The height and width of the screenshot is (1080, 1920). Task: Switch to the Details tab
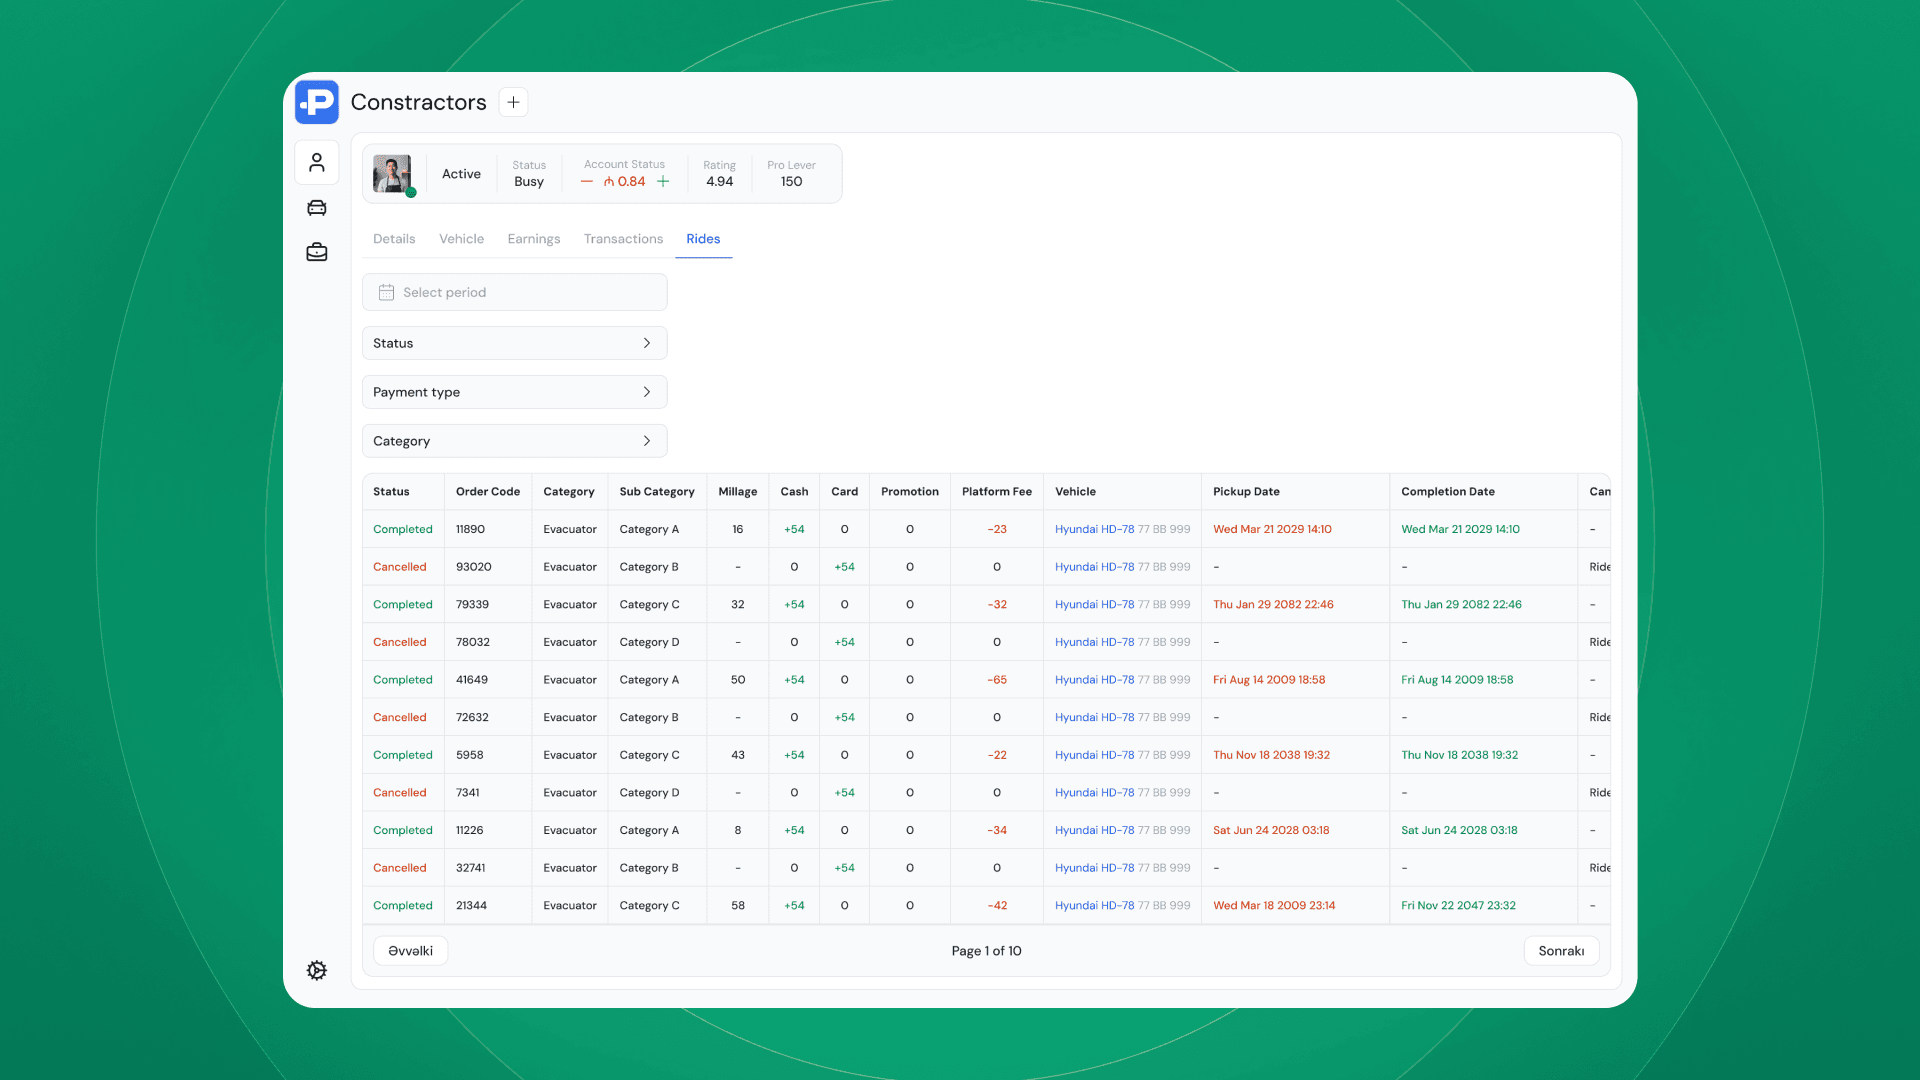coord(394,238)
